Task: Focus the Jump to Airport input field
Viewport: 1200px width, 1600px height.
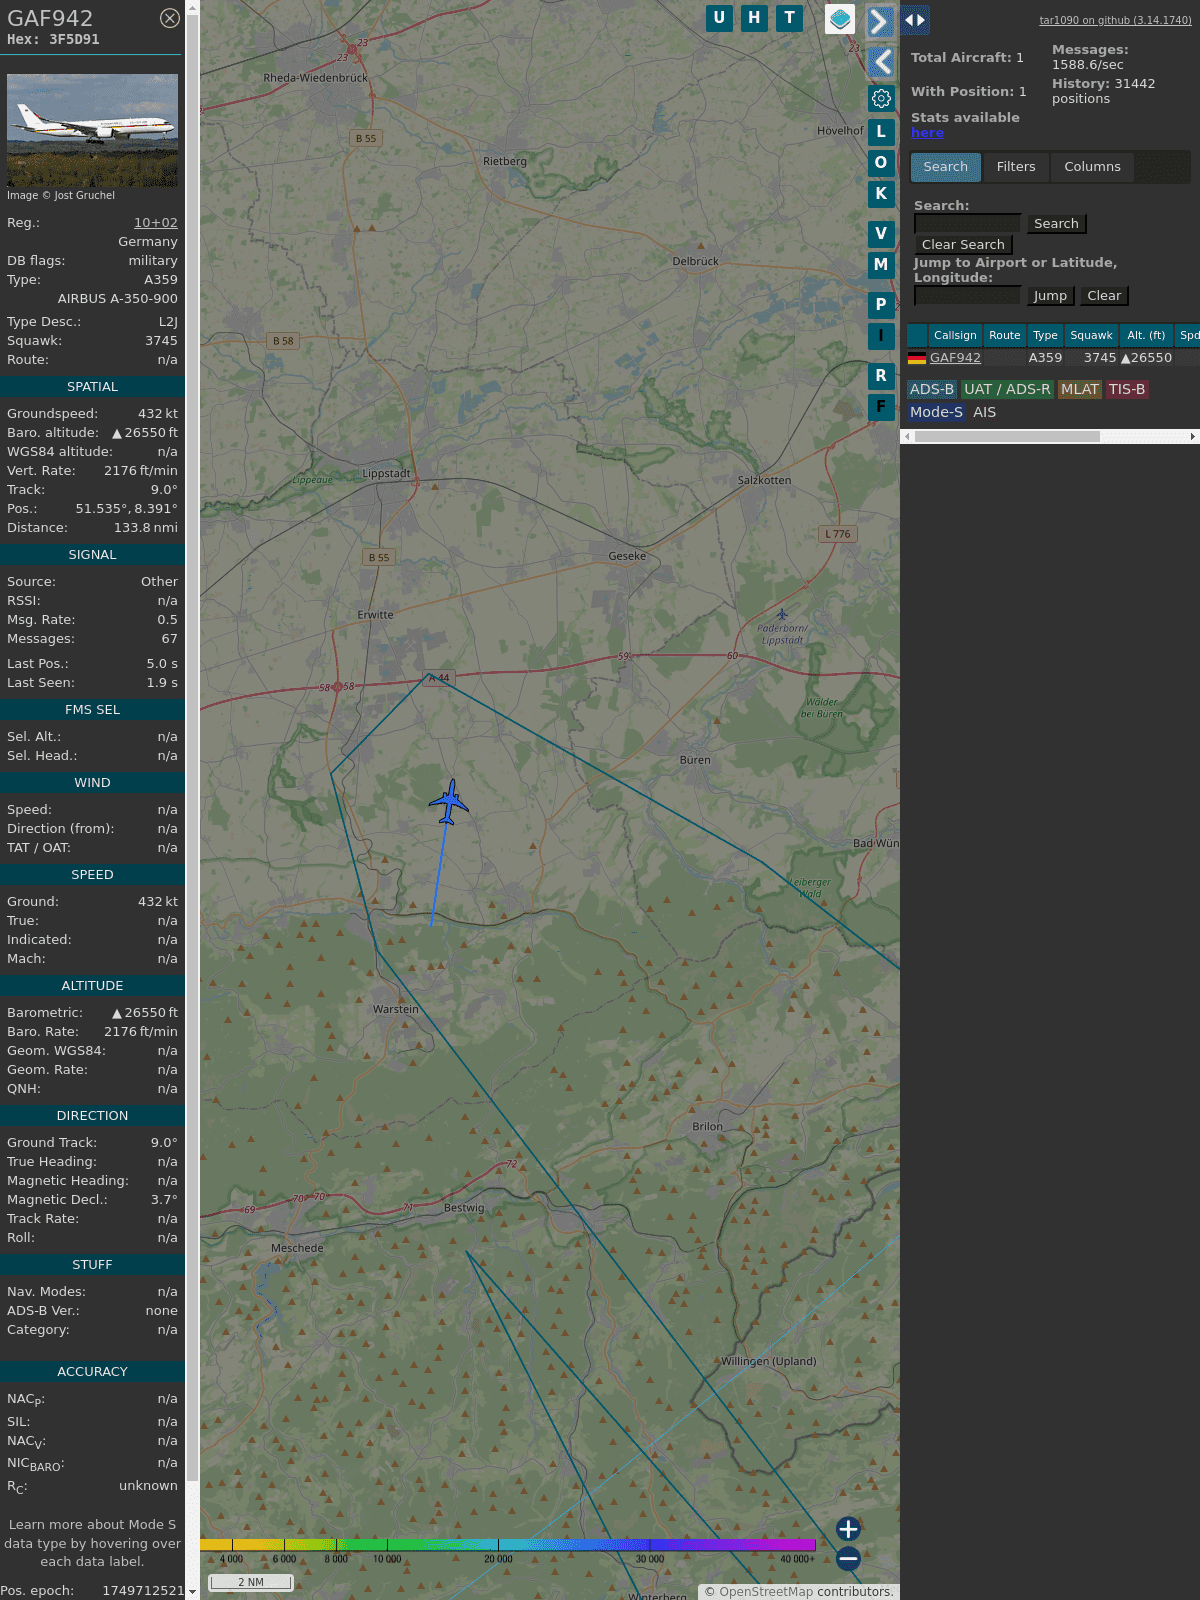Action: [967, 296]
